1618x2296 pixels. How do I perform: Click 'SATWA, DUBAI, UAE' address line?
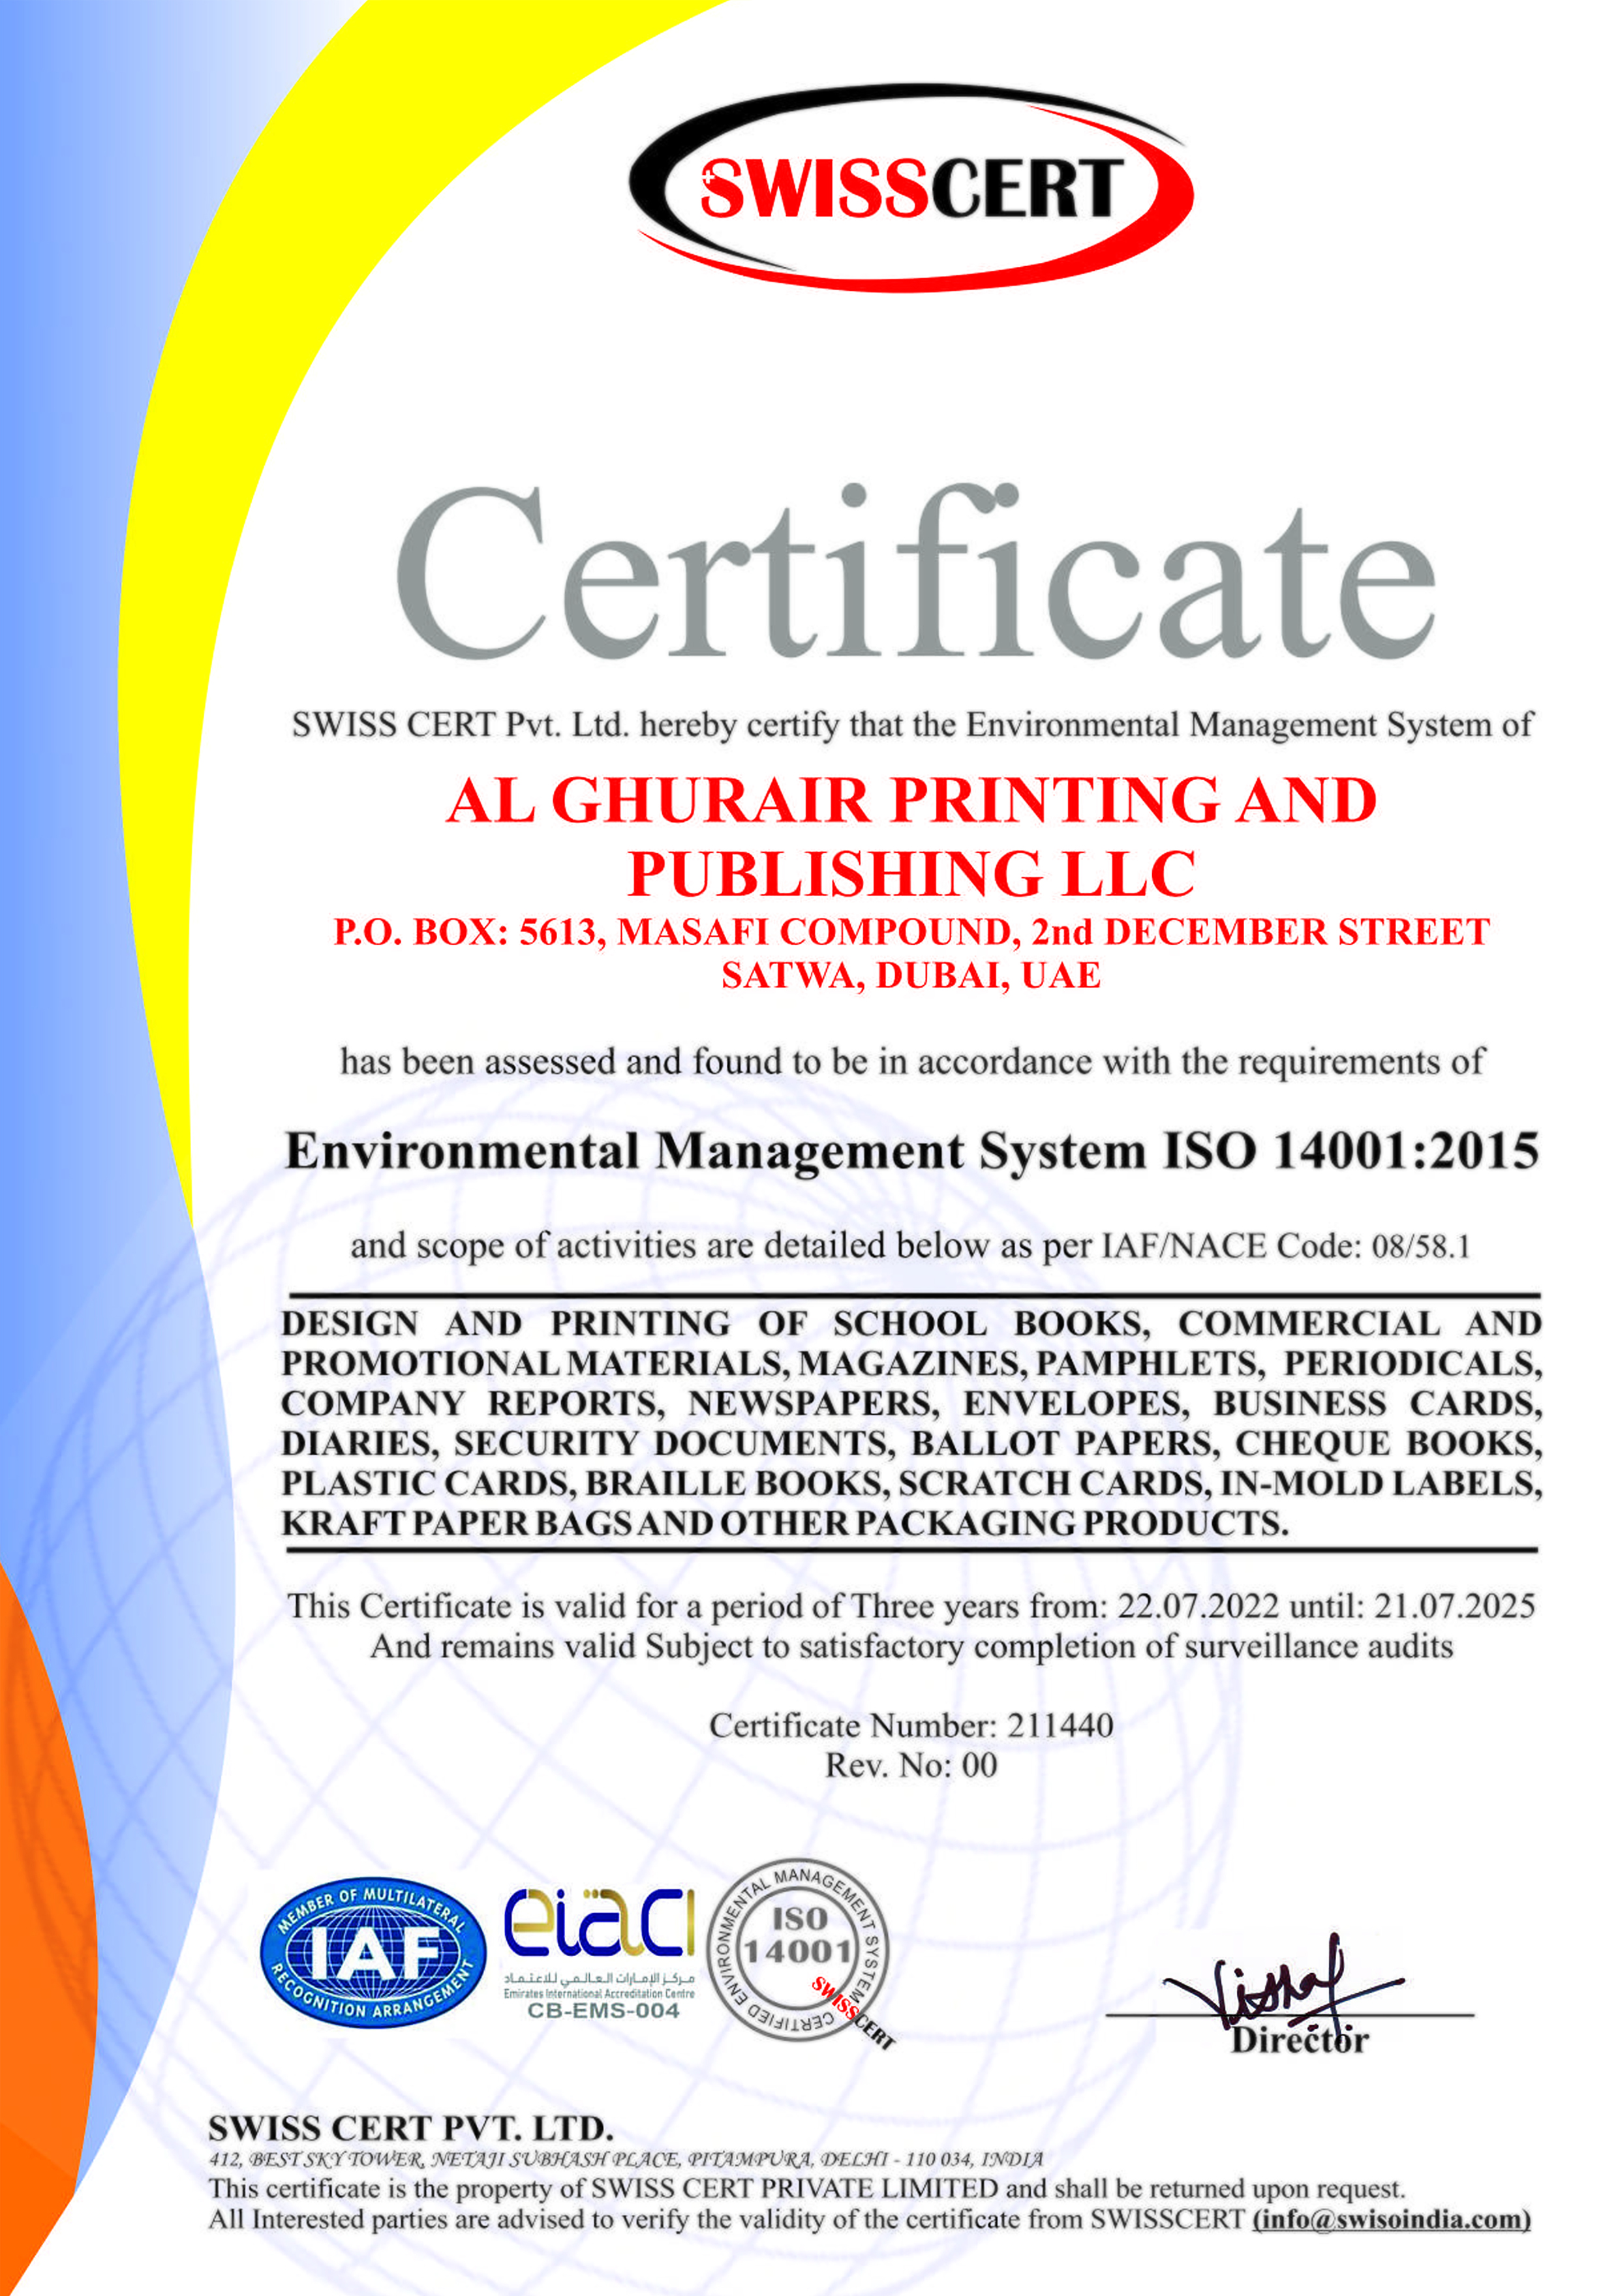tap(911, 975)
